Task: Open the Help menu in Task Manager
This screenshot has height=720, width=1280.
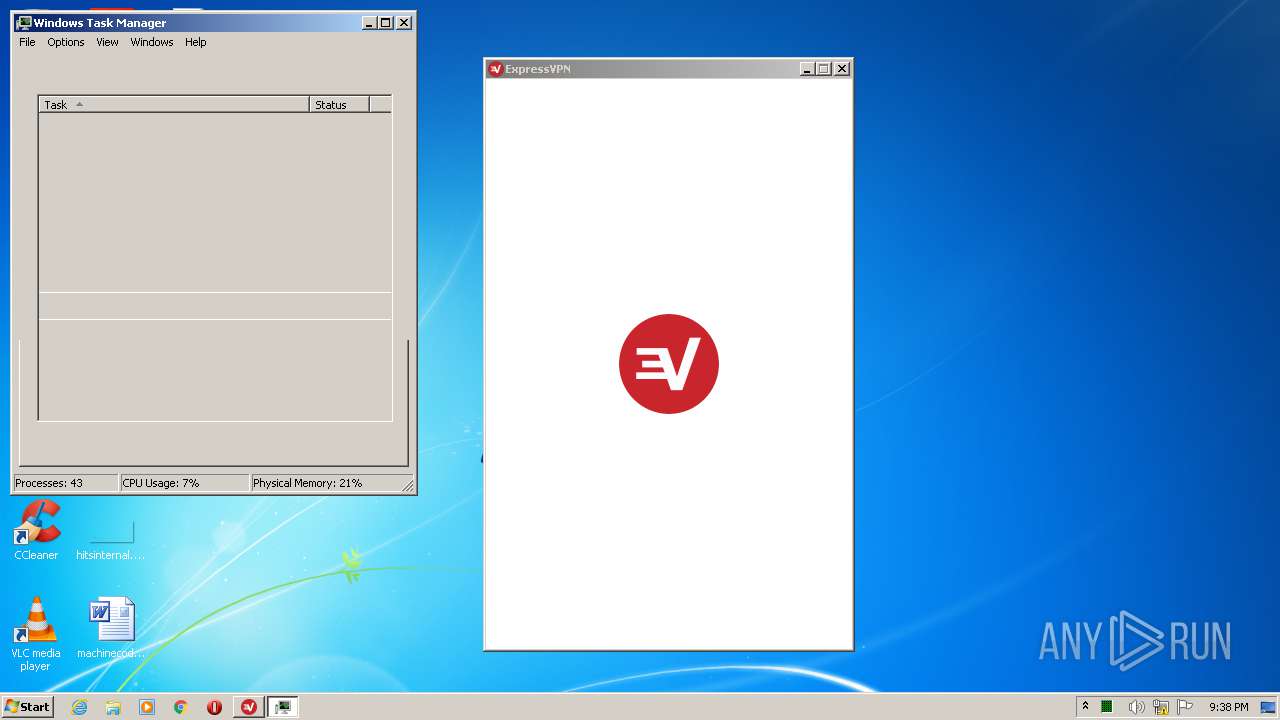Action: coord(196,42)
